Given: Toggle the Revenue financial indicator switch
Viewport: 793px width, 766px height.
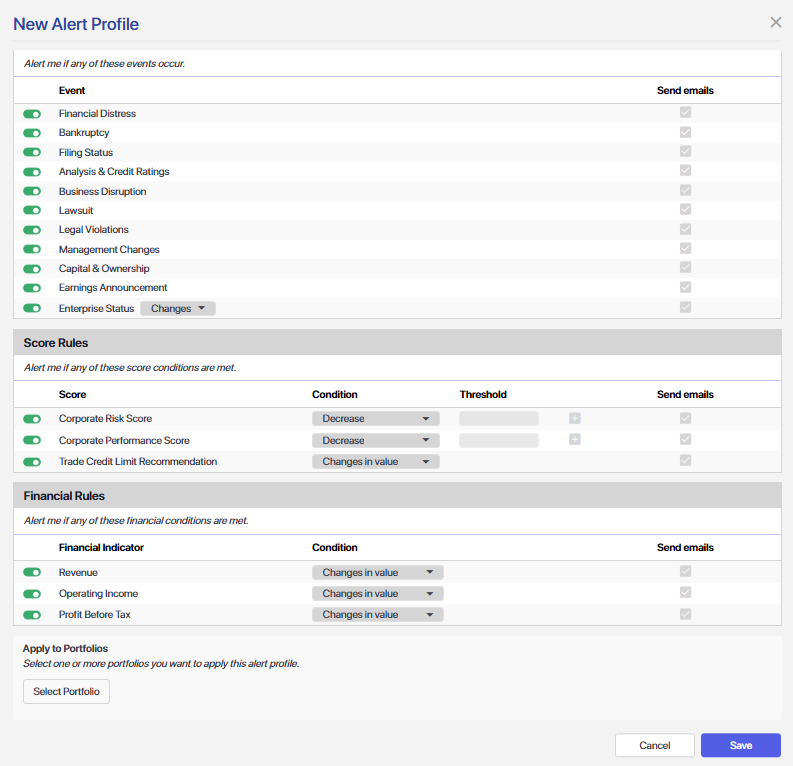Looking at the screenshot, I should [32, 573].
